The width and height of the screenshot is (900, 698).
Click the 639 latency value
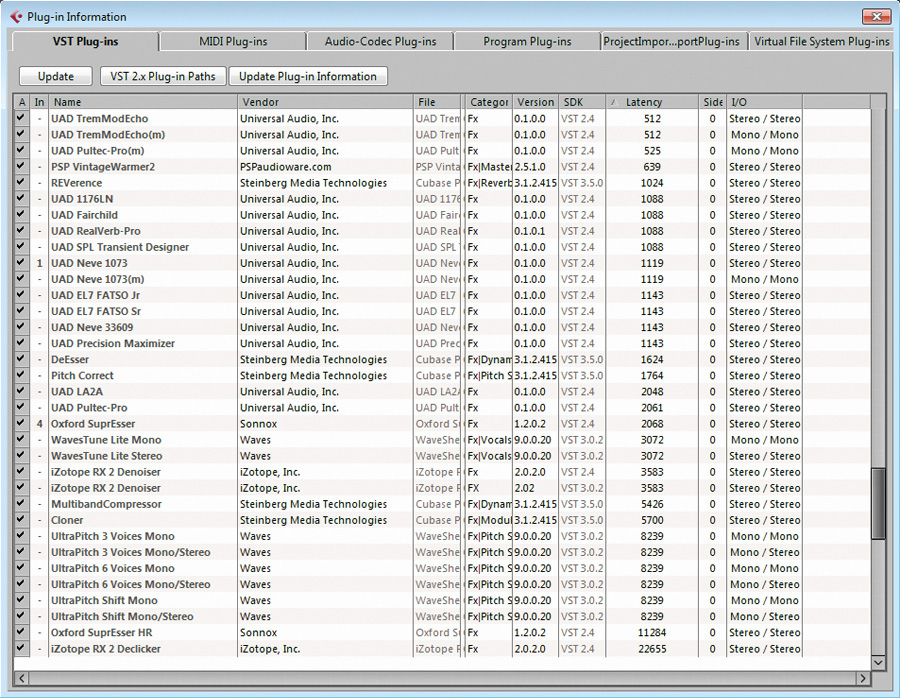click(652, 166)
